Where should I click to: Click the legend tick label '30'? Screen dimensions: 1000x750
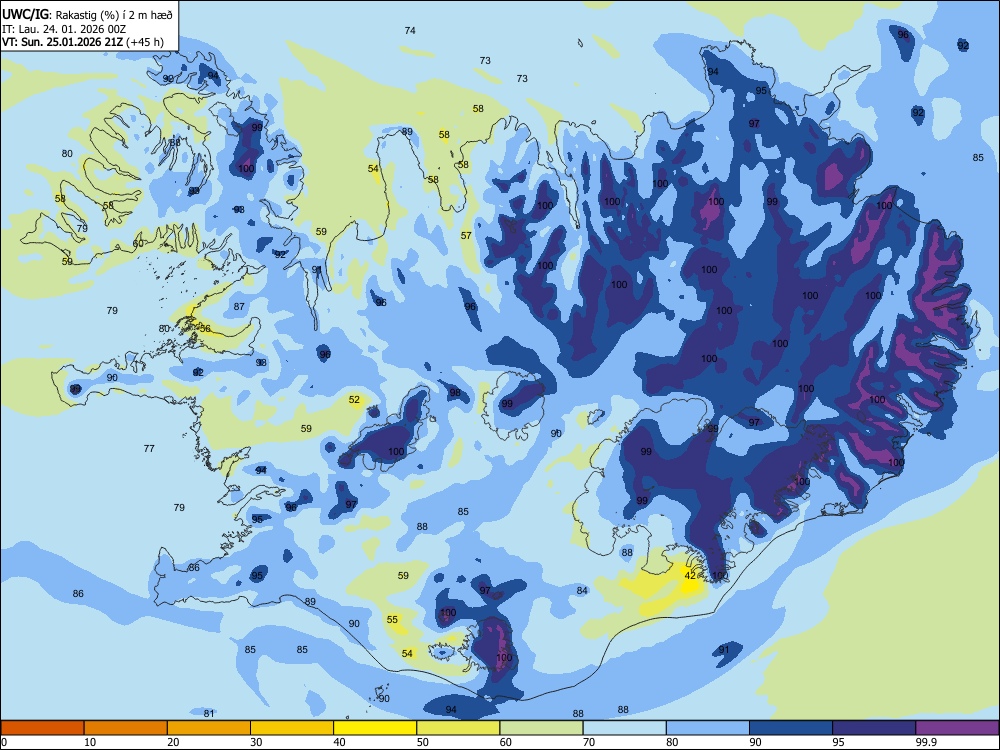(x=256, y=742)
